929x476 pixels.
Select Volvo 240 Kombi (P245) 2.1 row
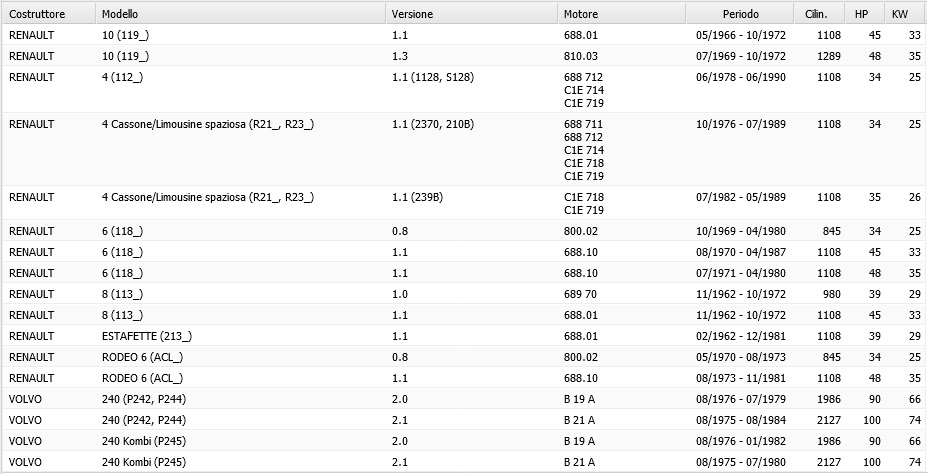click(x=464, y=462)
